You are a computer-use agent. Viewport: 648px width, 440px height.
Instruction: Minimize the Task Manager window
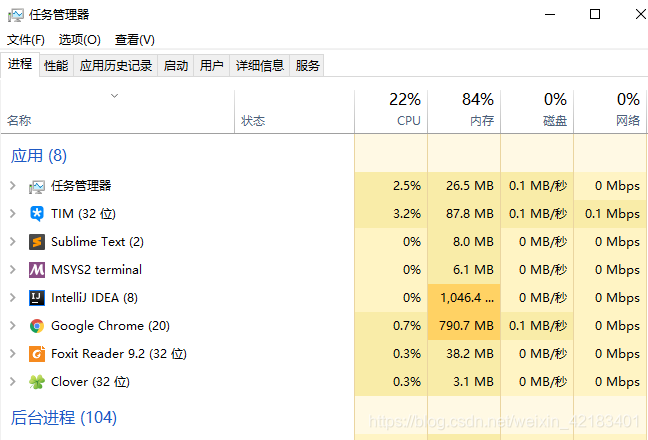(x=550, y=14)
